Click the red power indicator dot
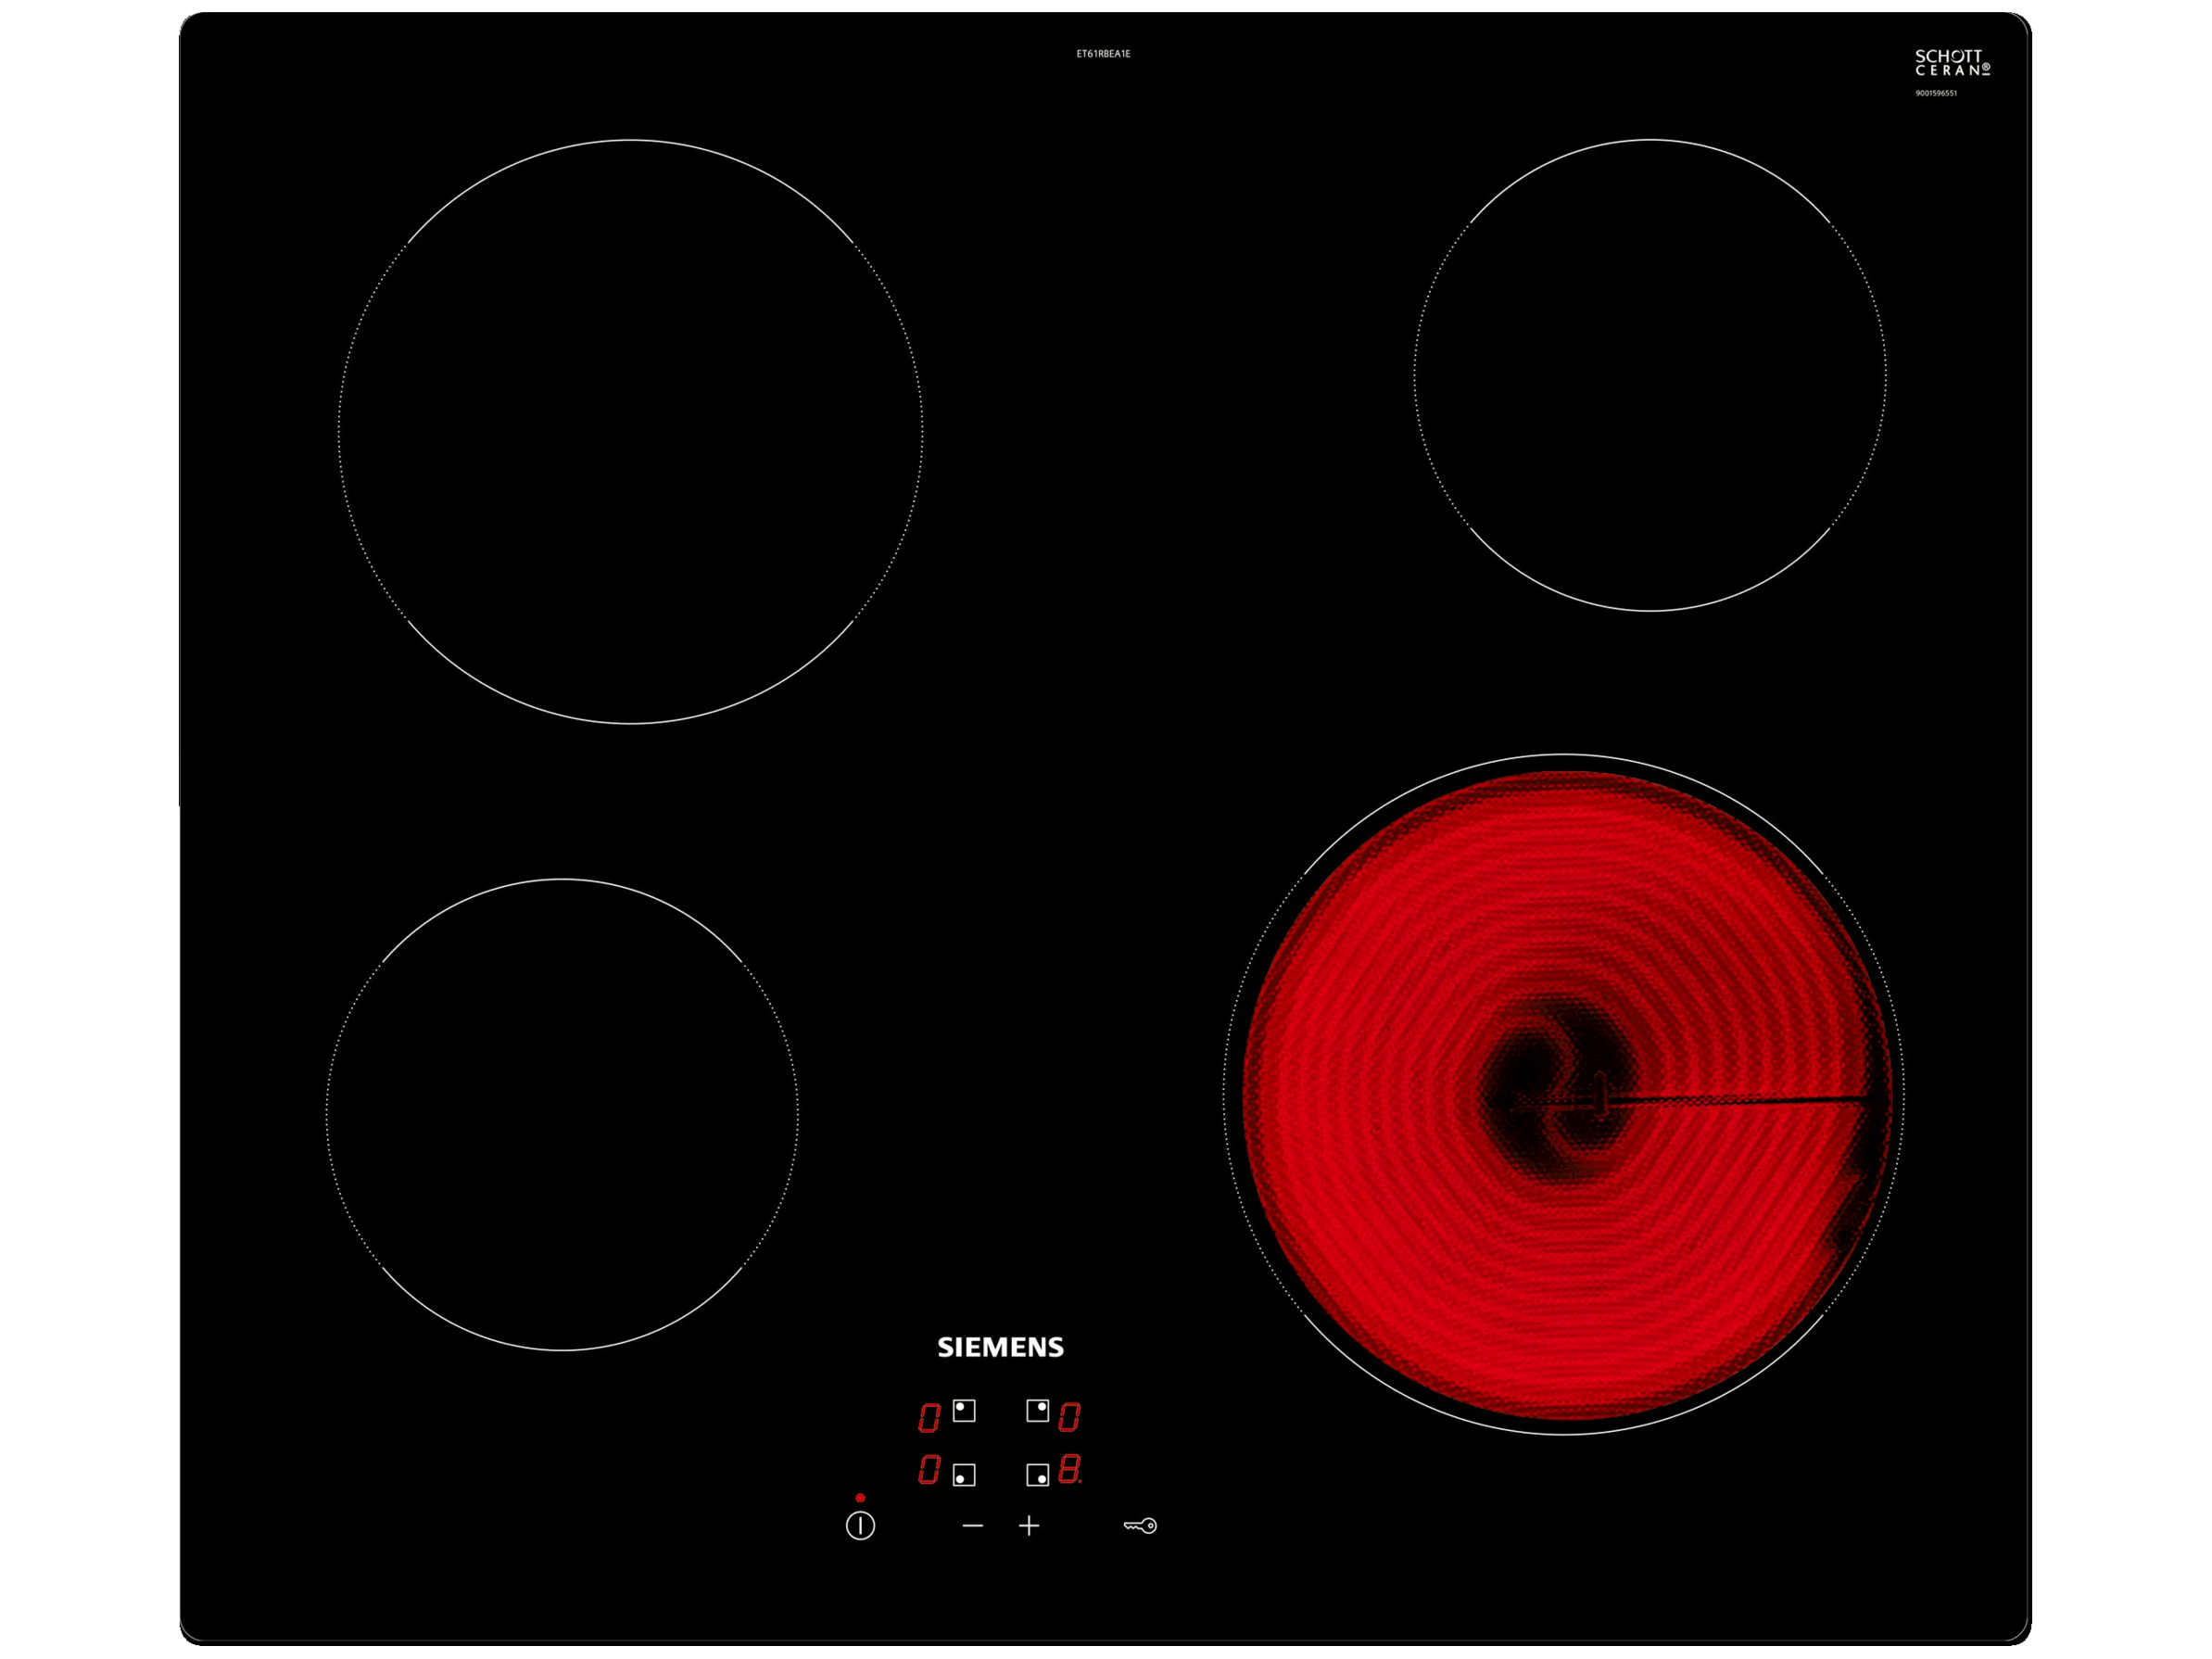Image resolution: width=2212 pixels, height=1659 pixels. pyautogui.click(x=860, y=1498)
